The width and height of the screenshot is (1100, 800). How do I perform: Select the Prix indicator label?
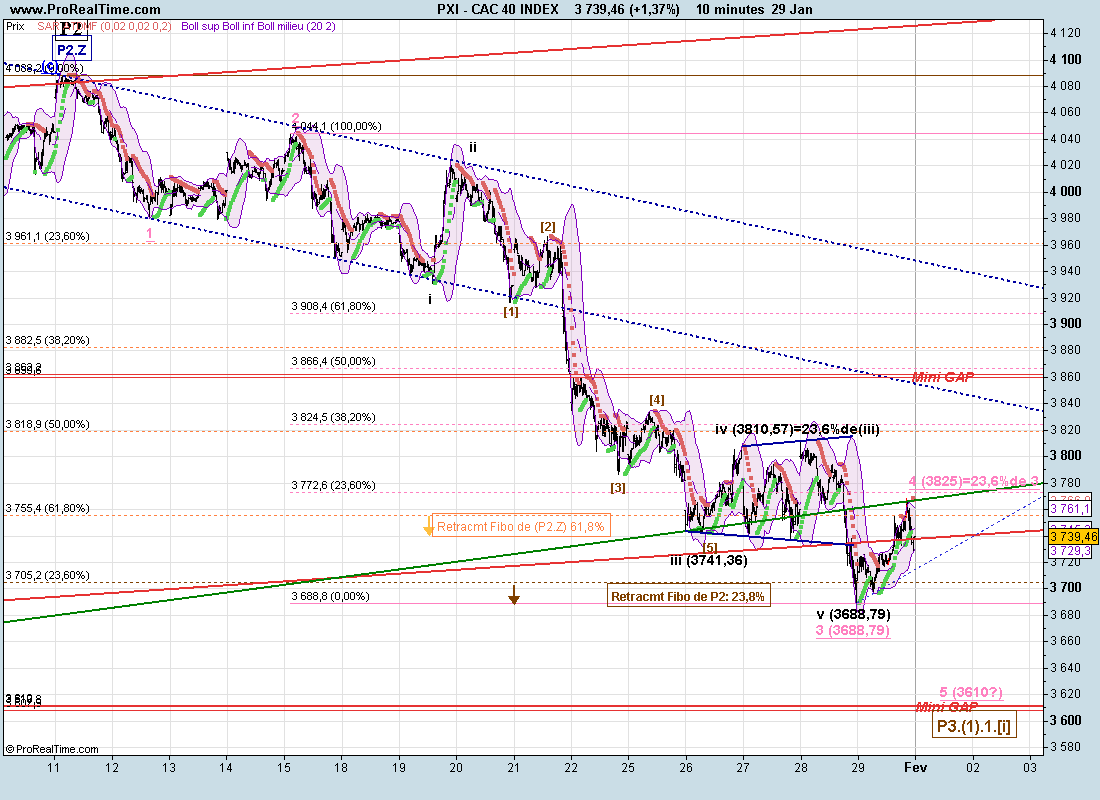(x=15, y=26)
